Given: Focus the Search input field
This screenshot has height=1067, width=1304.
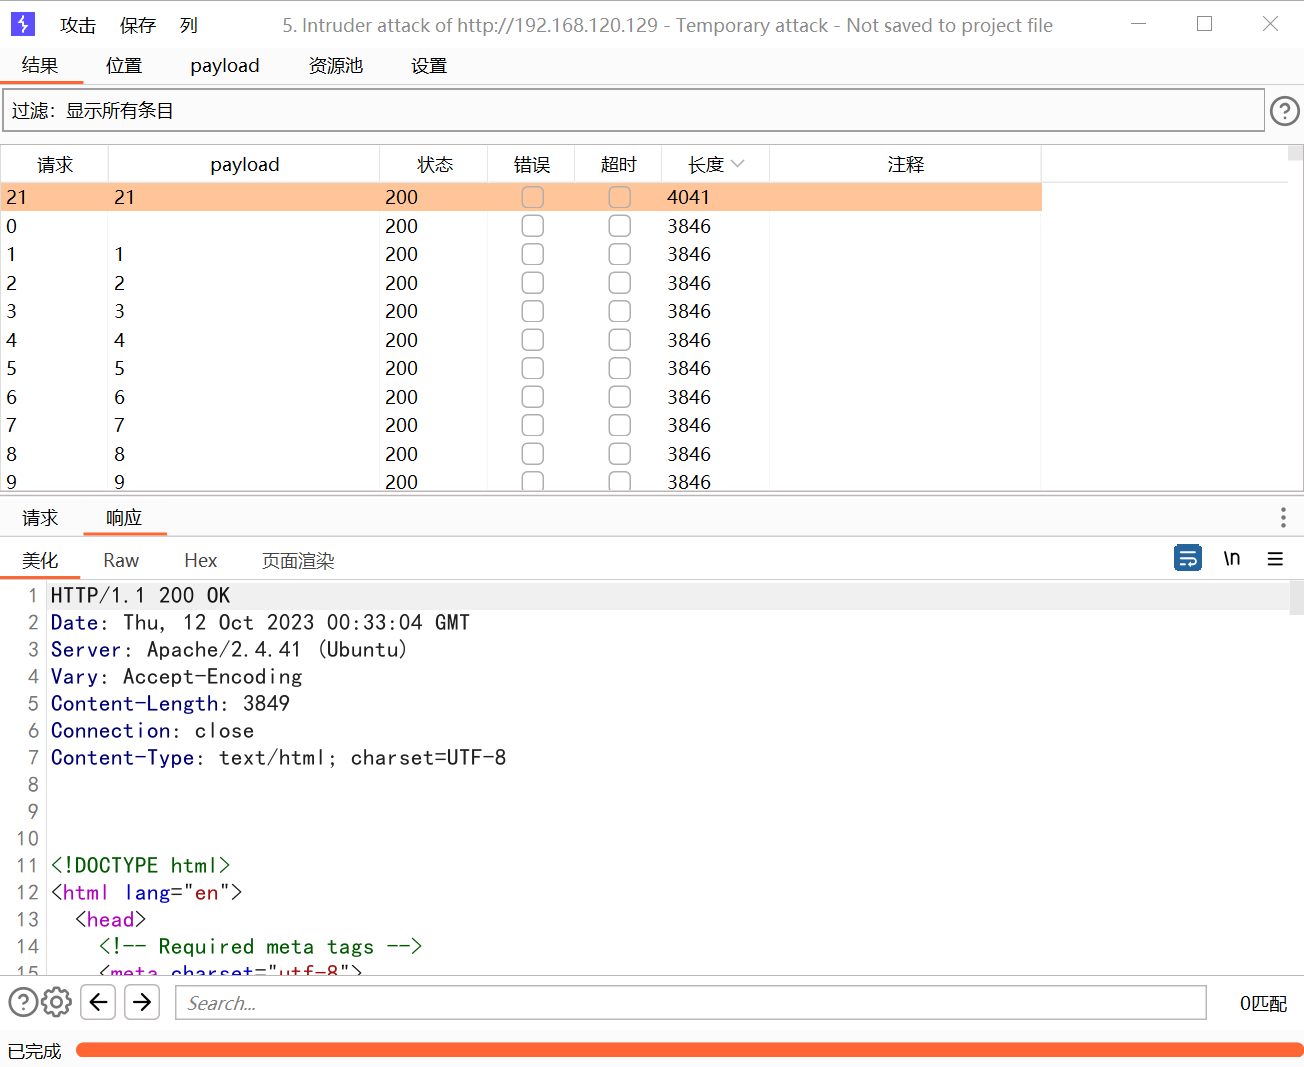Looking at the screenshot, I should [691, 1002].
